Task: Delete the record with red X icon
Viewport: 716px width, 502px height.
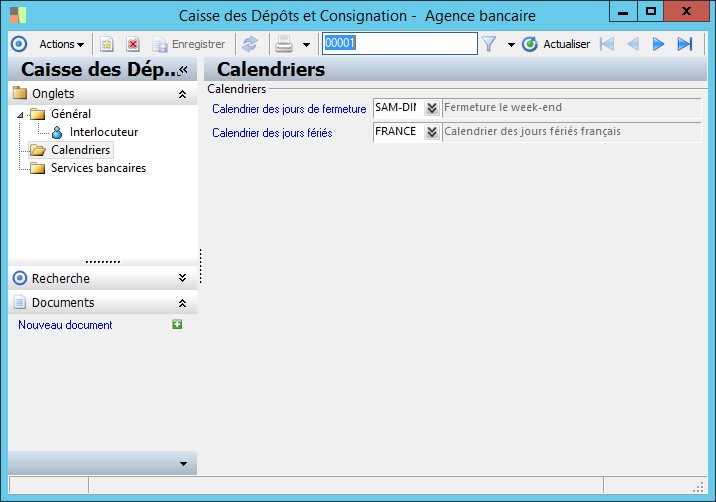Action: click(x=133, y=44)
